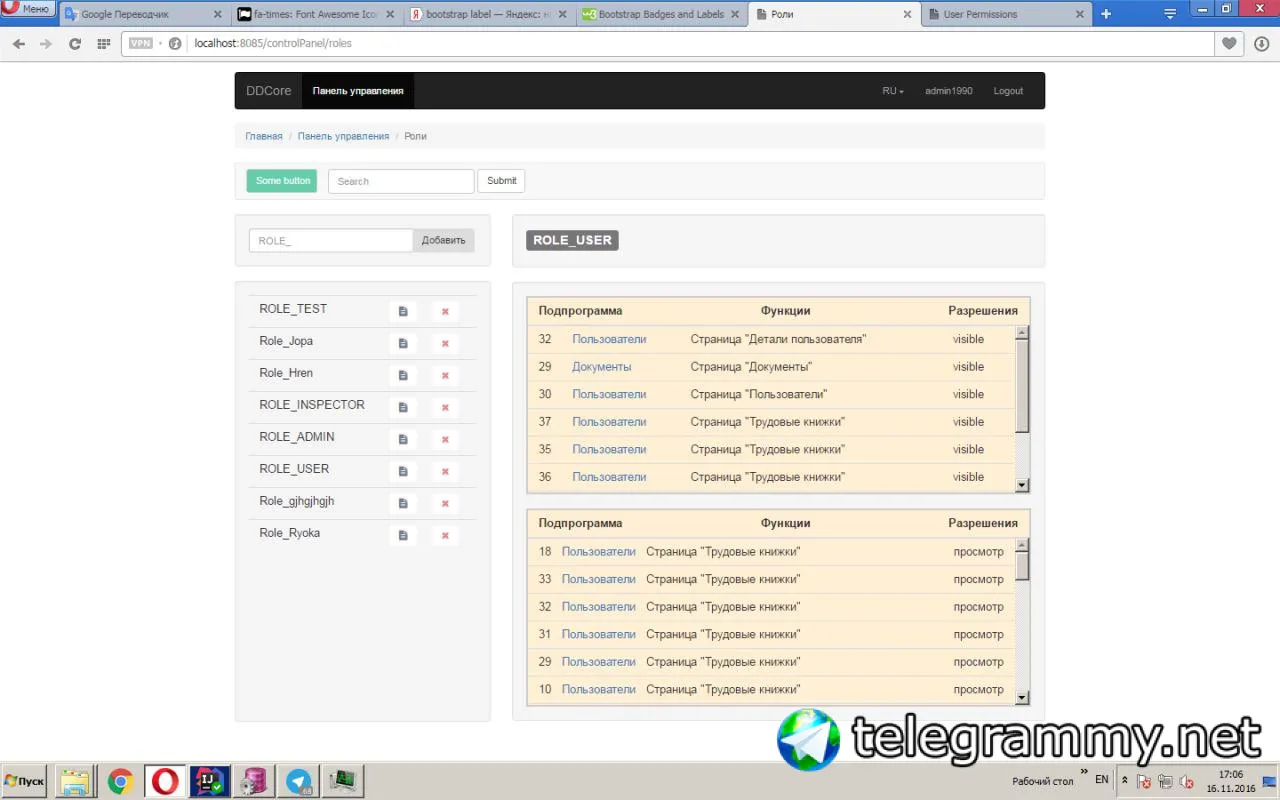1280x800 pixels.
Task: Click the address bar URL
Action: (273, 44)
